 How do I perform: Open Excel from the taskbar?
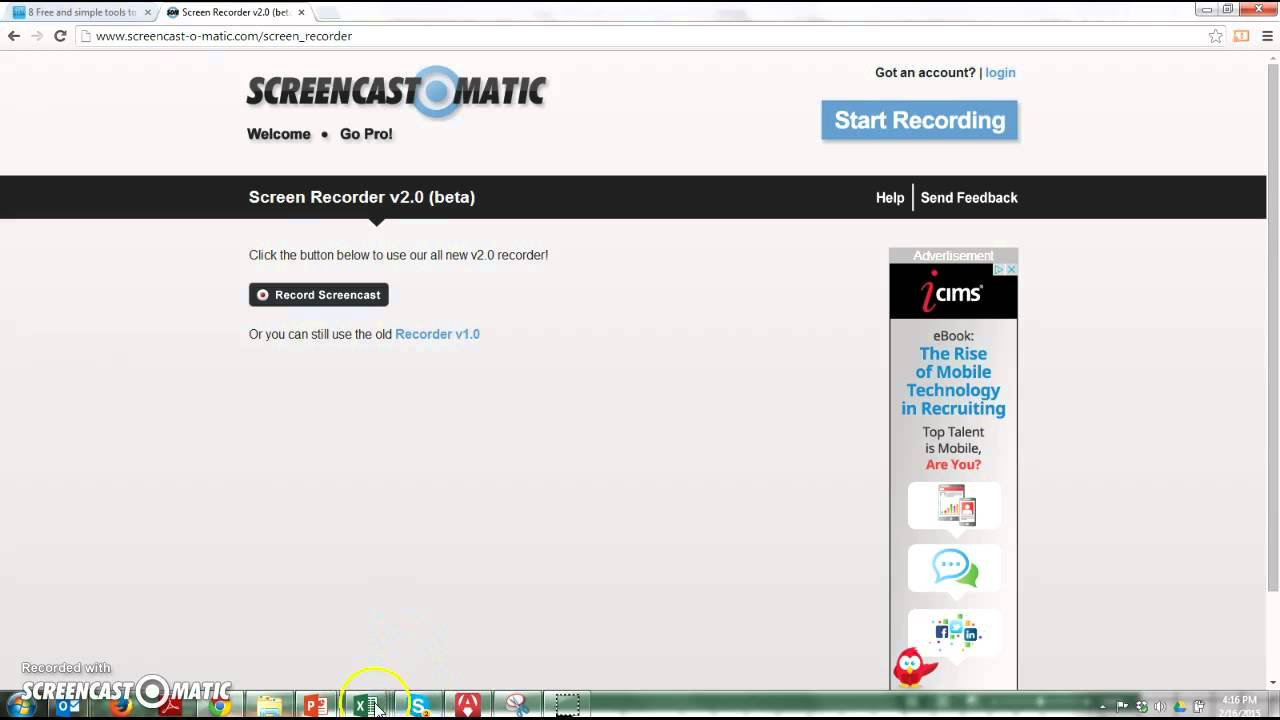click(366, 706)
